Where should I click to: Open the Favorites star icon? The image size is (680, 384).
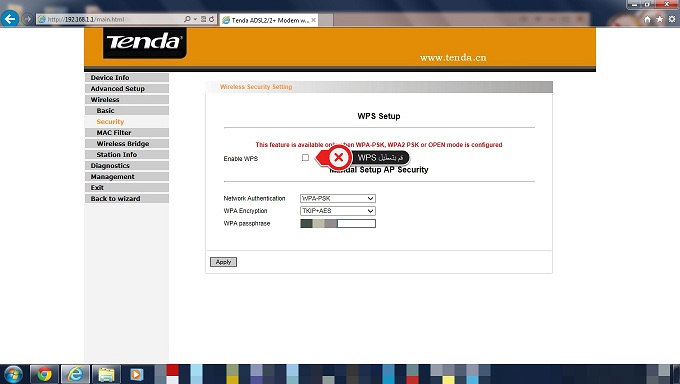click(660, 19)
